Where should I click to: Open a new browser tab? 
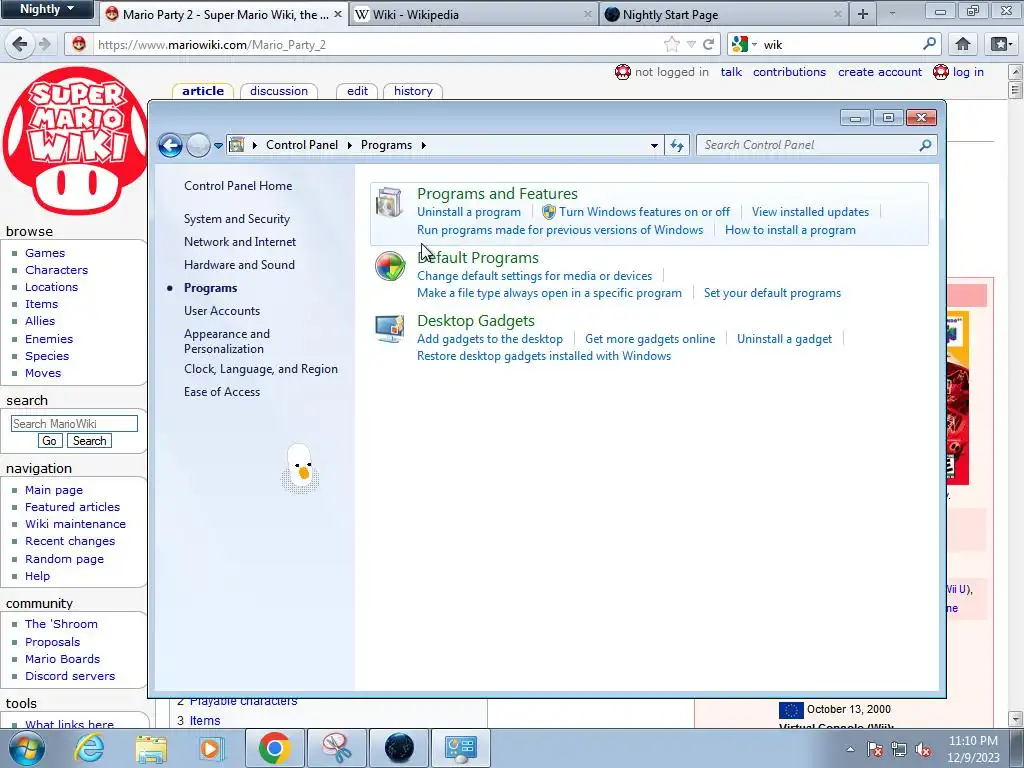(863, 14)
